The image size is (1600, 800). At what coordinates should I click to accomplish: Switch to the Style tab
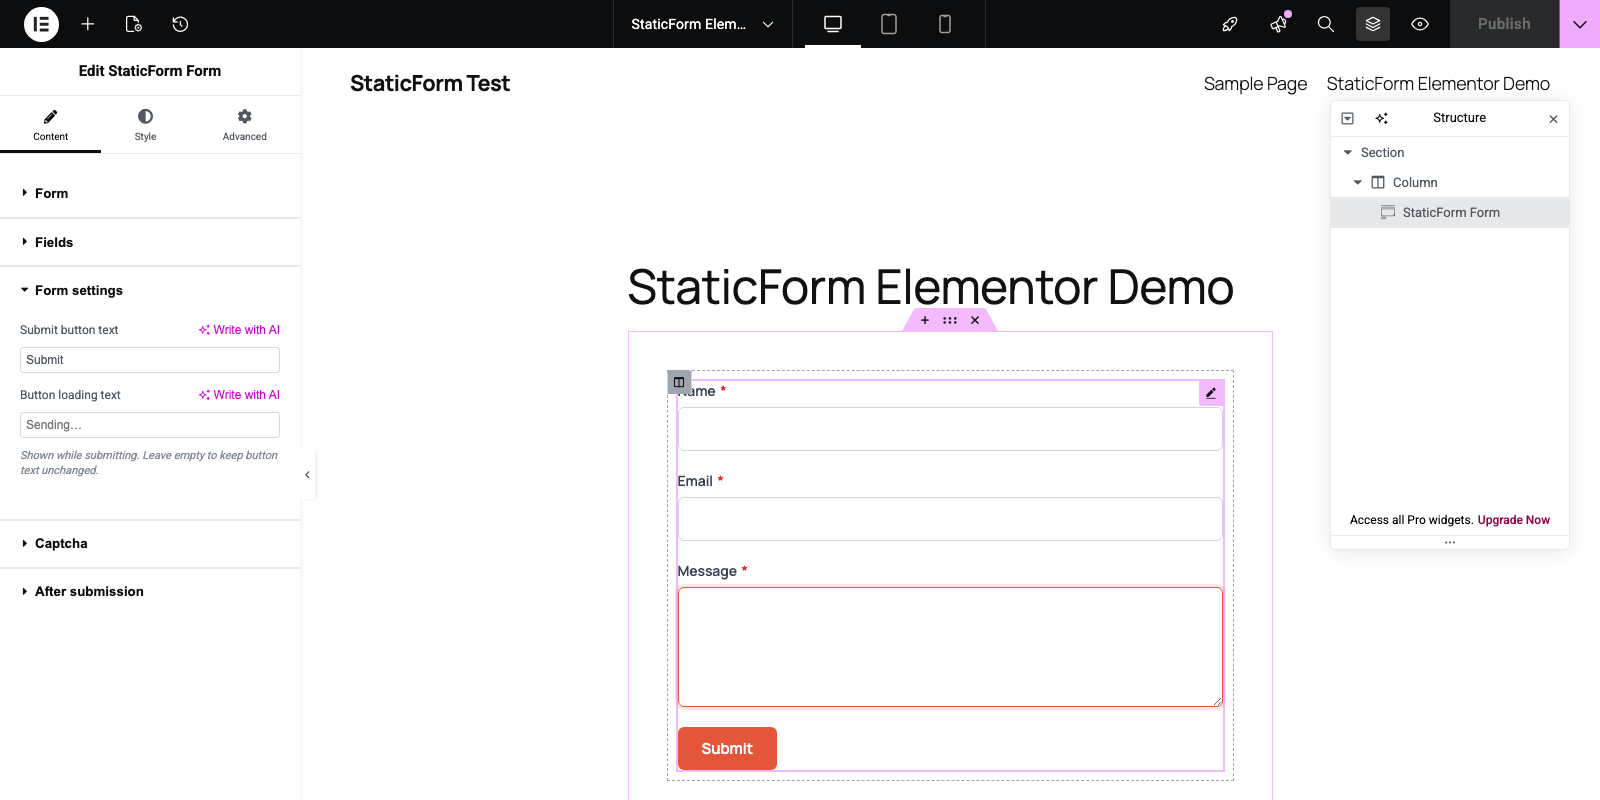pos(145,125)
